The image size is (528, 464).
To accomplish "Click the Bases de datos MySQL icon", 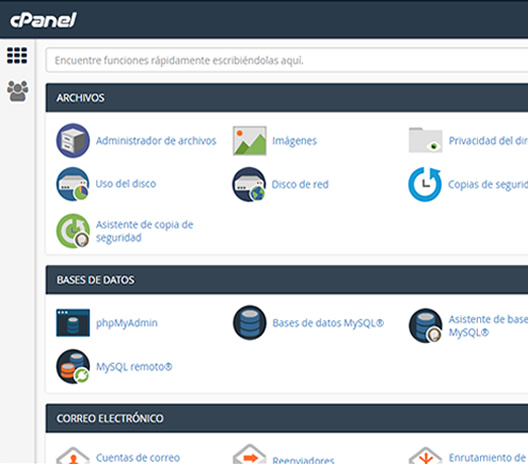I will pyautogui.click(x=250, y=323).
